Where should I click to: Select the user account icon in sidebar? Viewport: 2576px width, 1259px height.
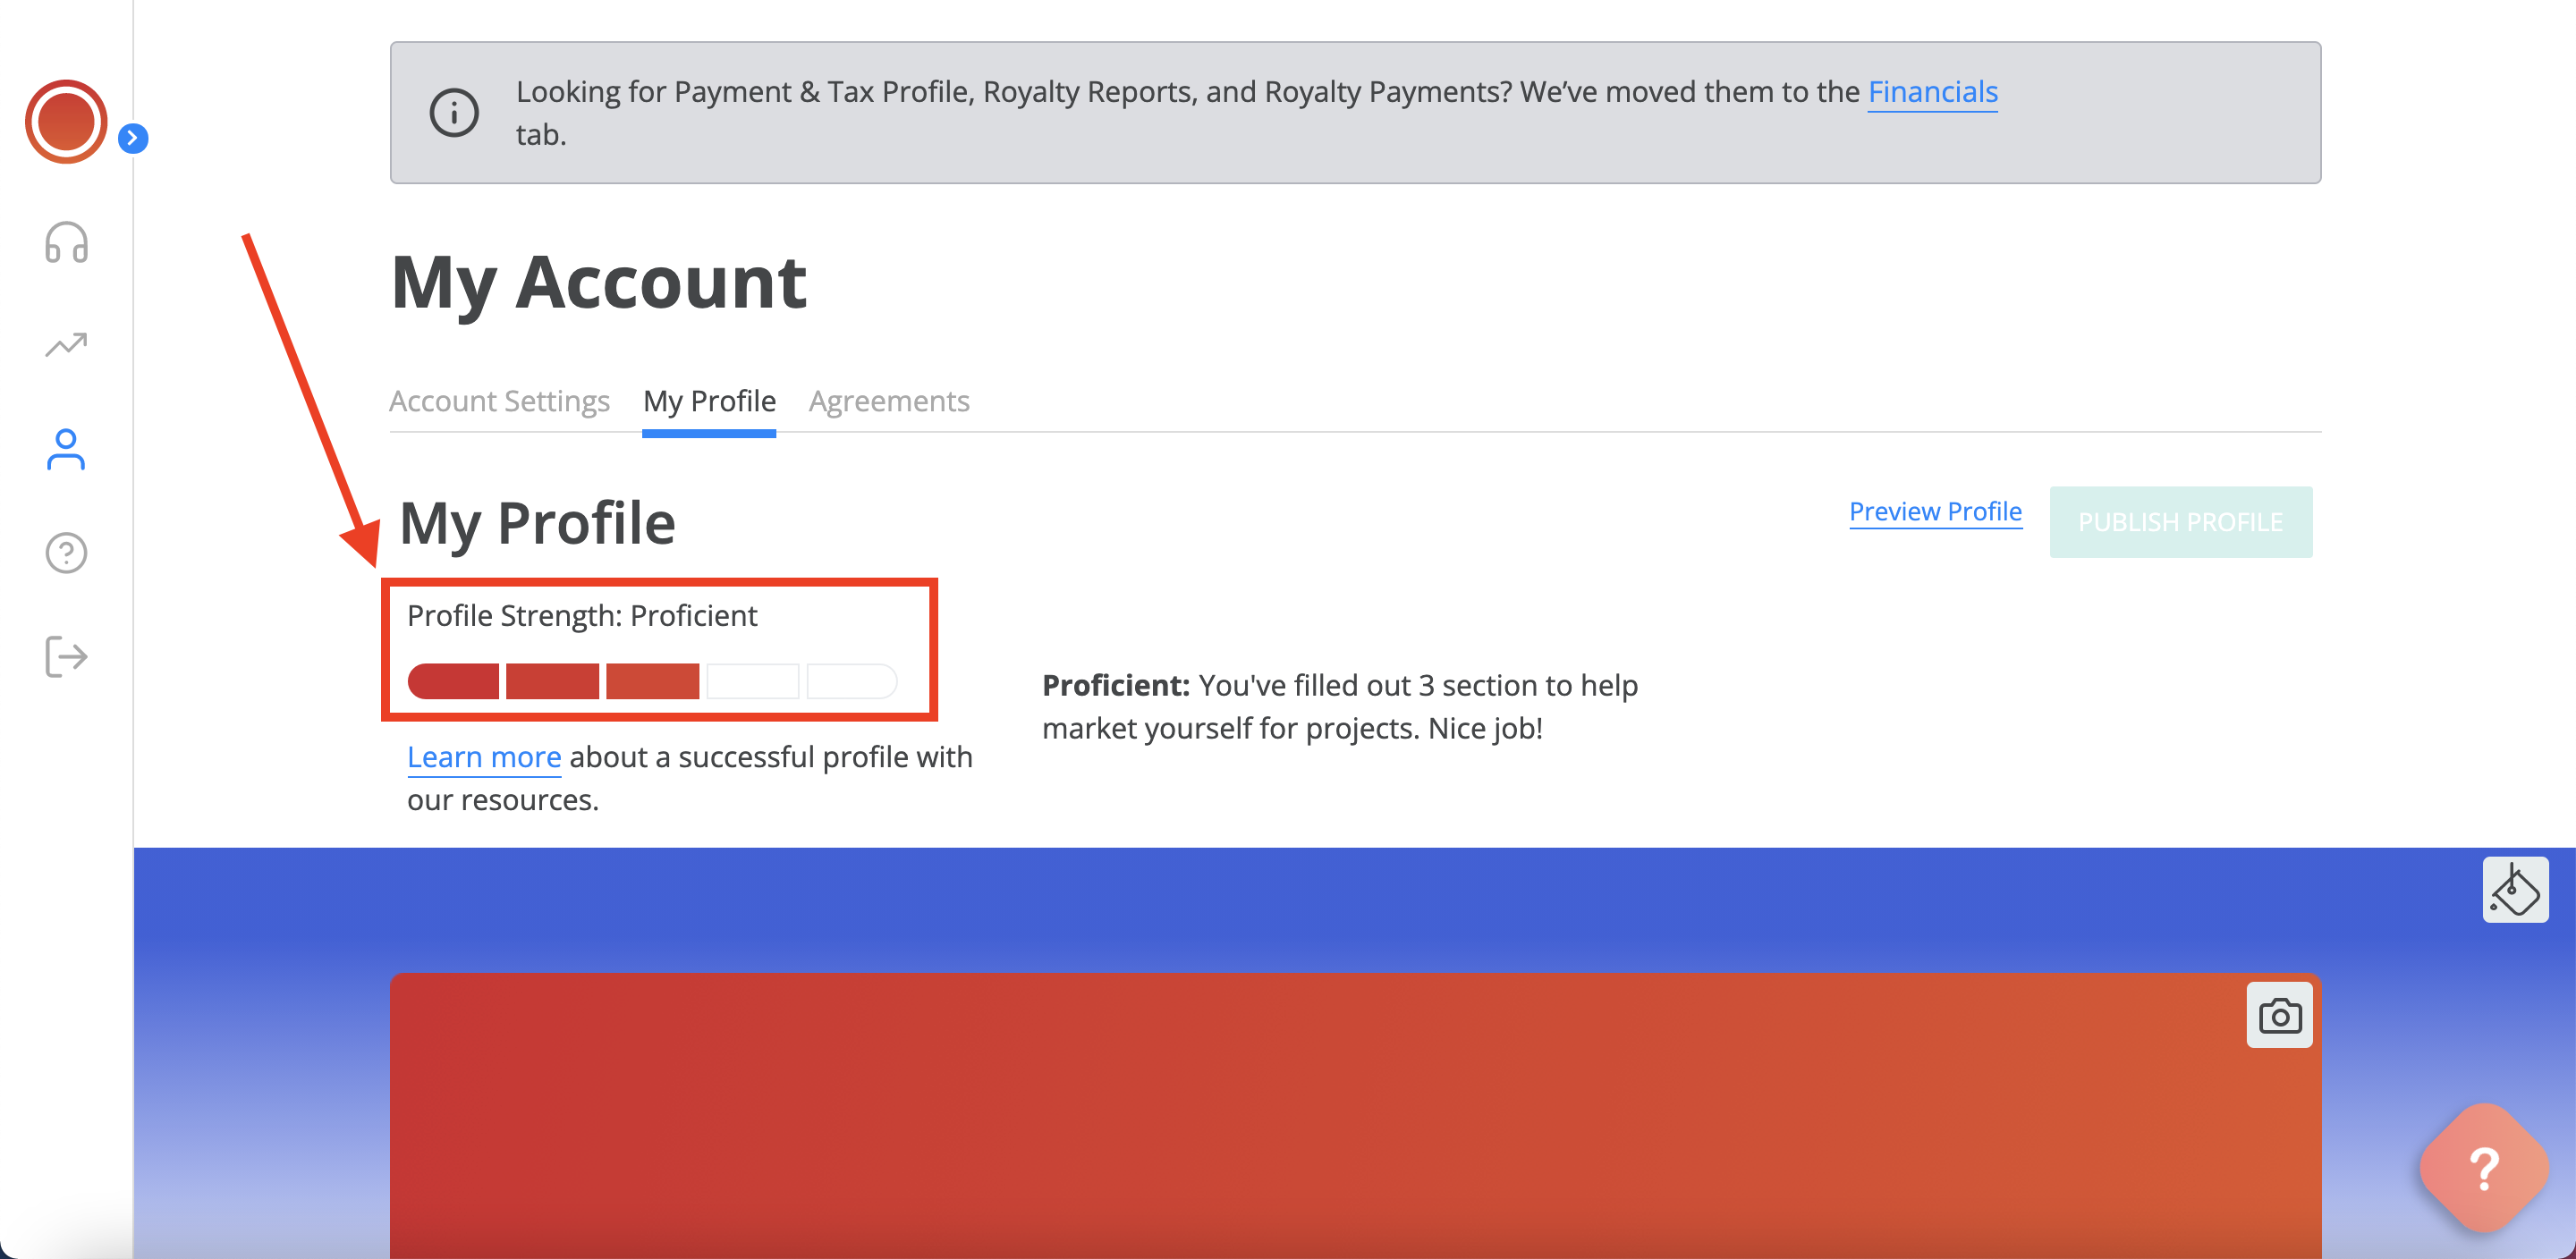point(66,449)
